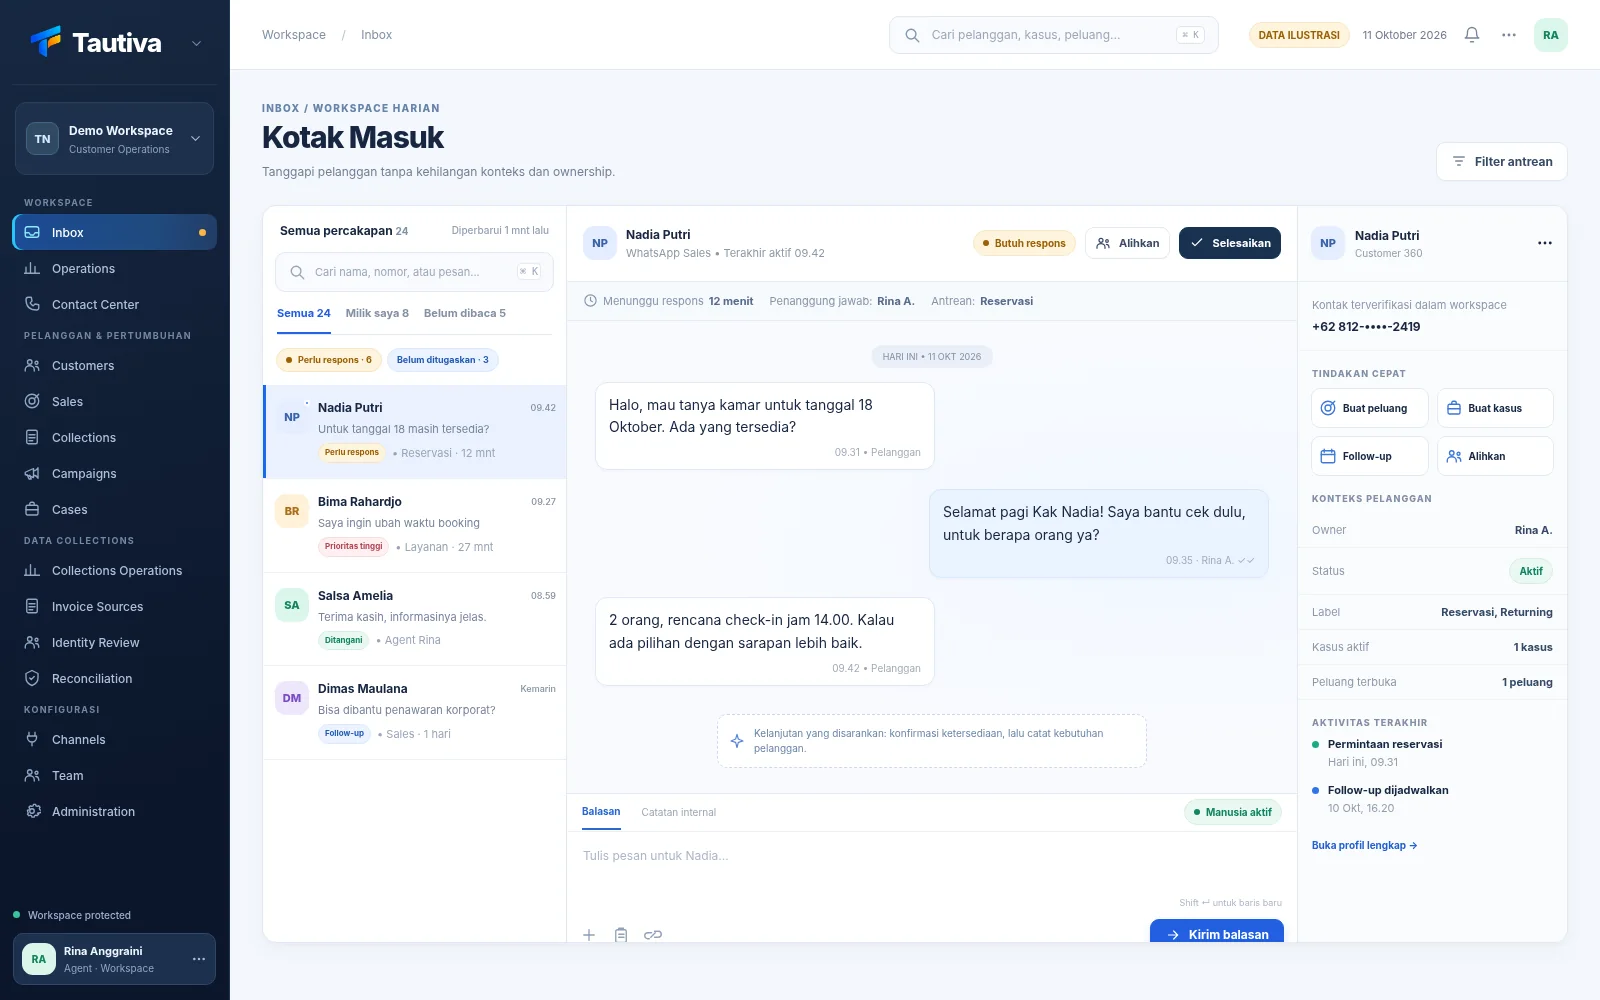Viewport: 1600px width, 1000px height.
Task: Toggle the Perlu respons filter chip
Action: coord(329,360)
